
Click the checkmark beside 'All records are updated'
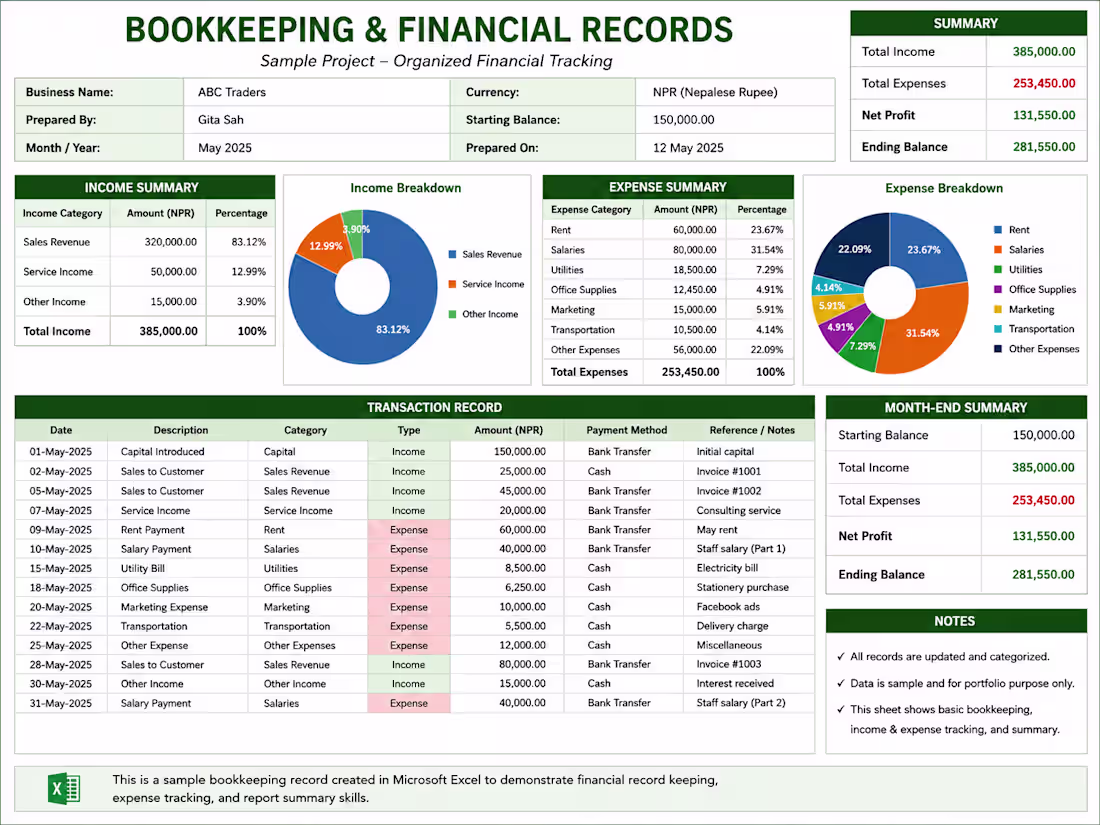840,657
